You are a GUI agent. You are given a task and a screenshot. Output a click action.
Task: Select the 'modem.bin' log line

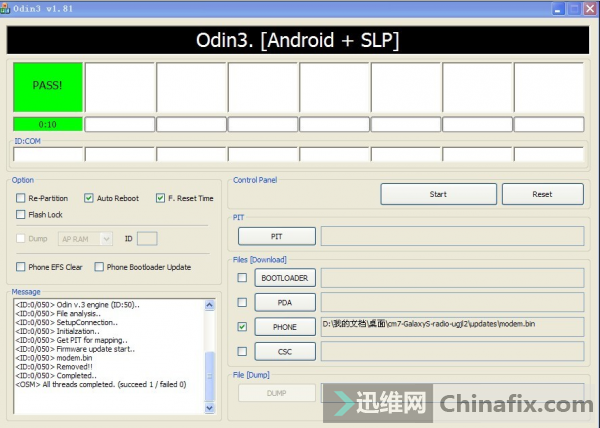click(54, 358)
